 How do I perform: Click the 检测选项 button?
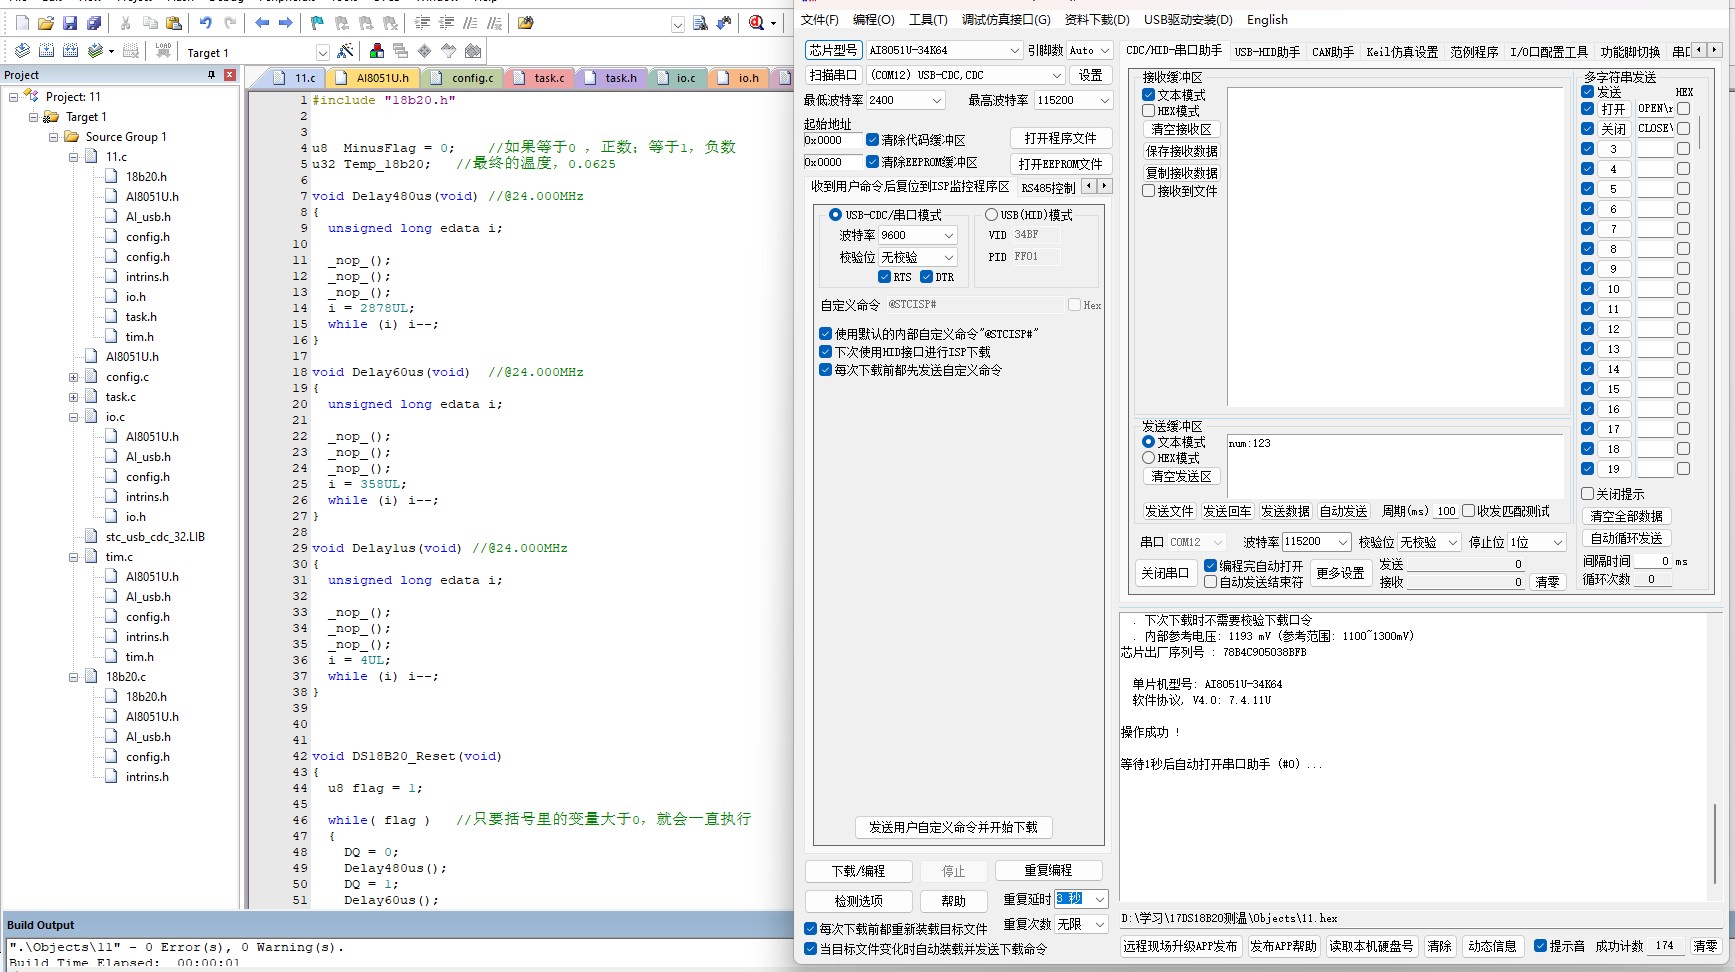tap(858, 901)
